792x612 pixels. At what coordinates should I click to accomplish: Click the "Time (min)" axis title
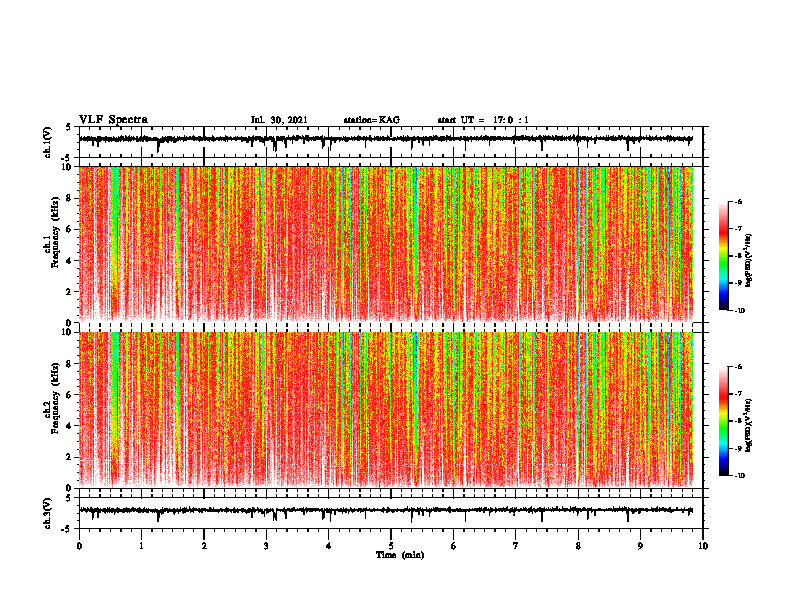[400, 555]
